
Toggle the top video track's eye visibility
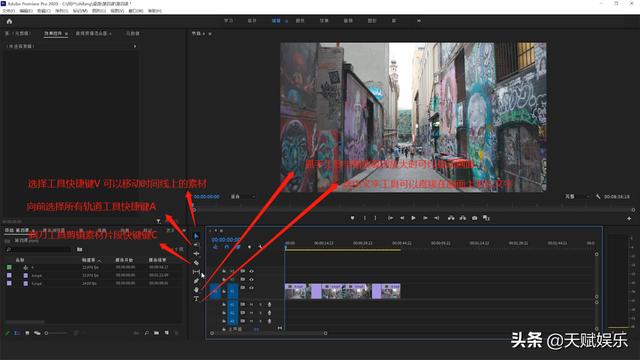pos(251,271)
